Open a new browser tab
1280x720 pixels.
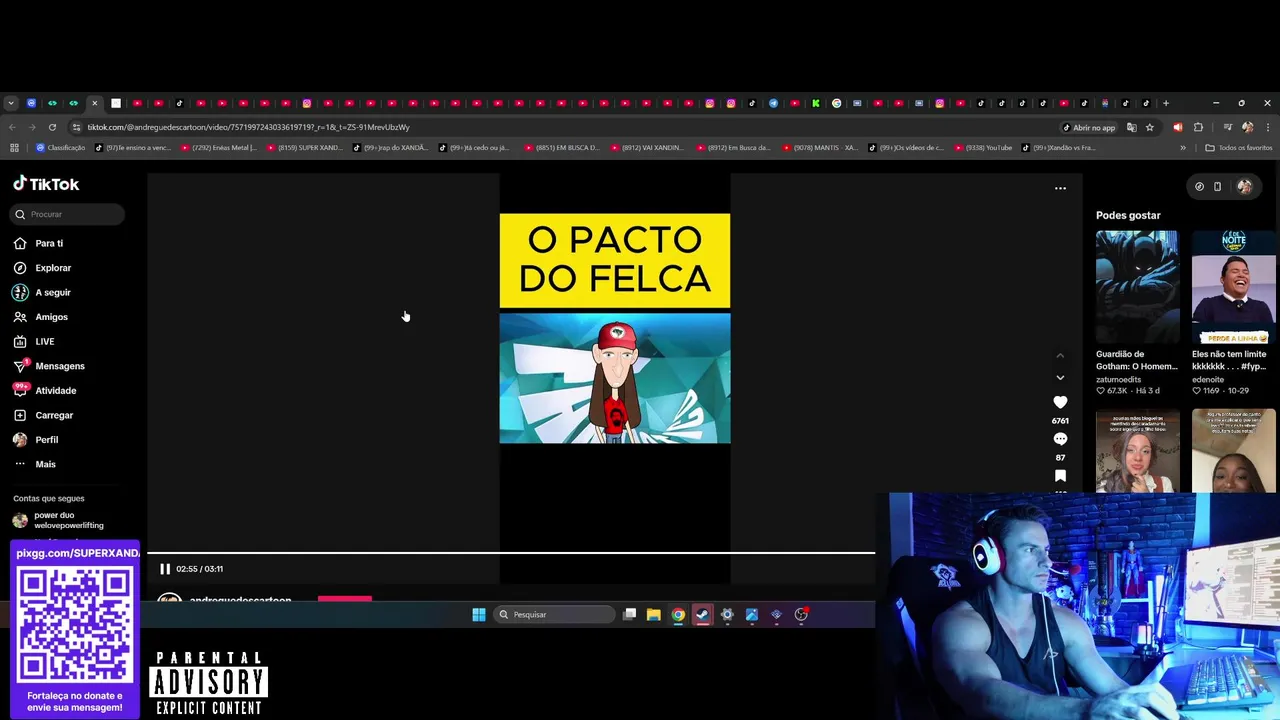click(1166, 103)
